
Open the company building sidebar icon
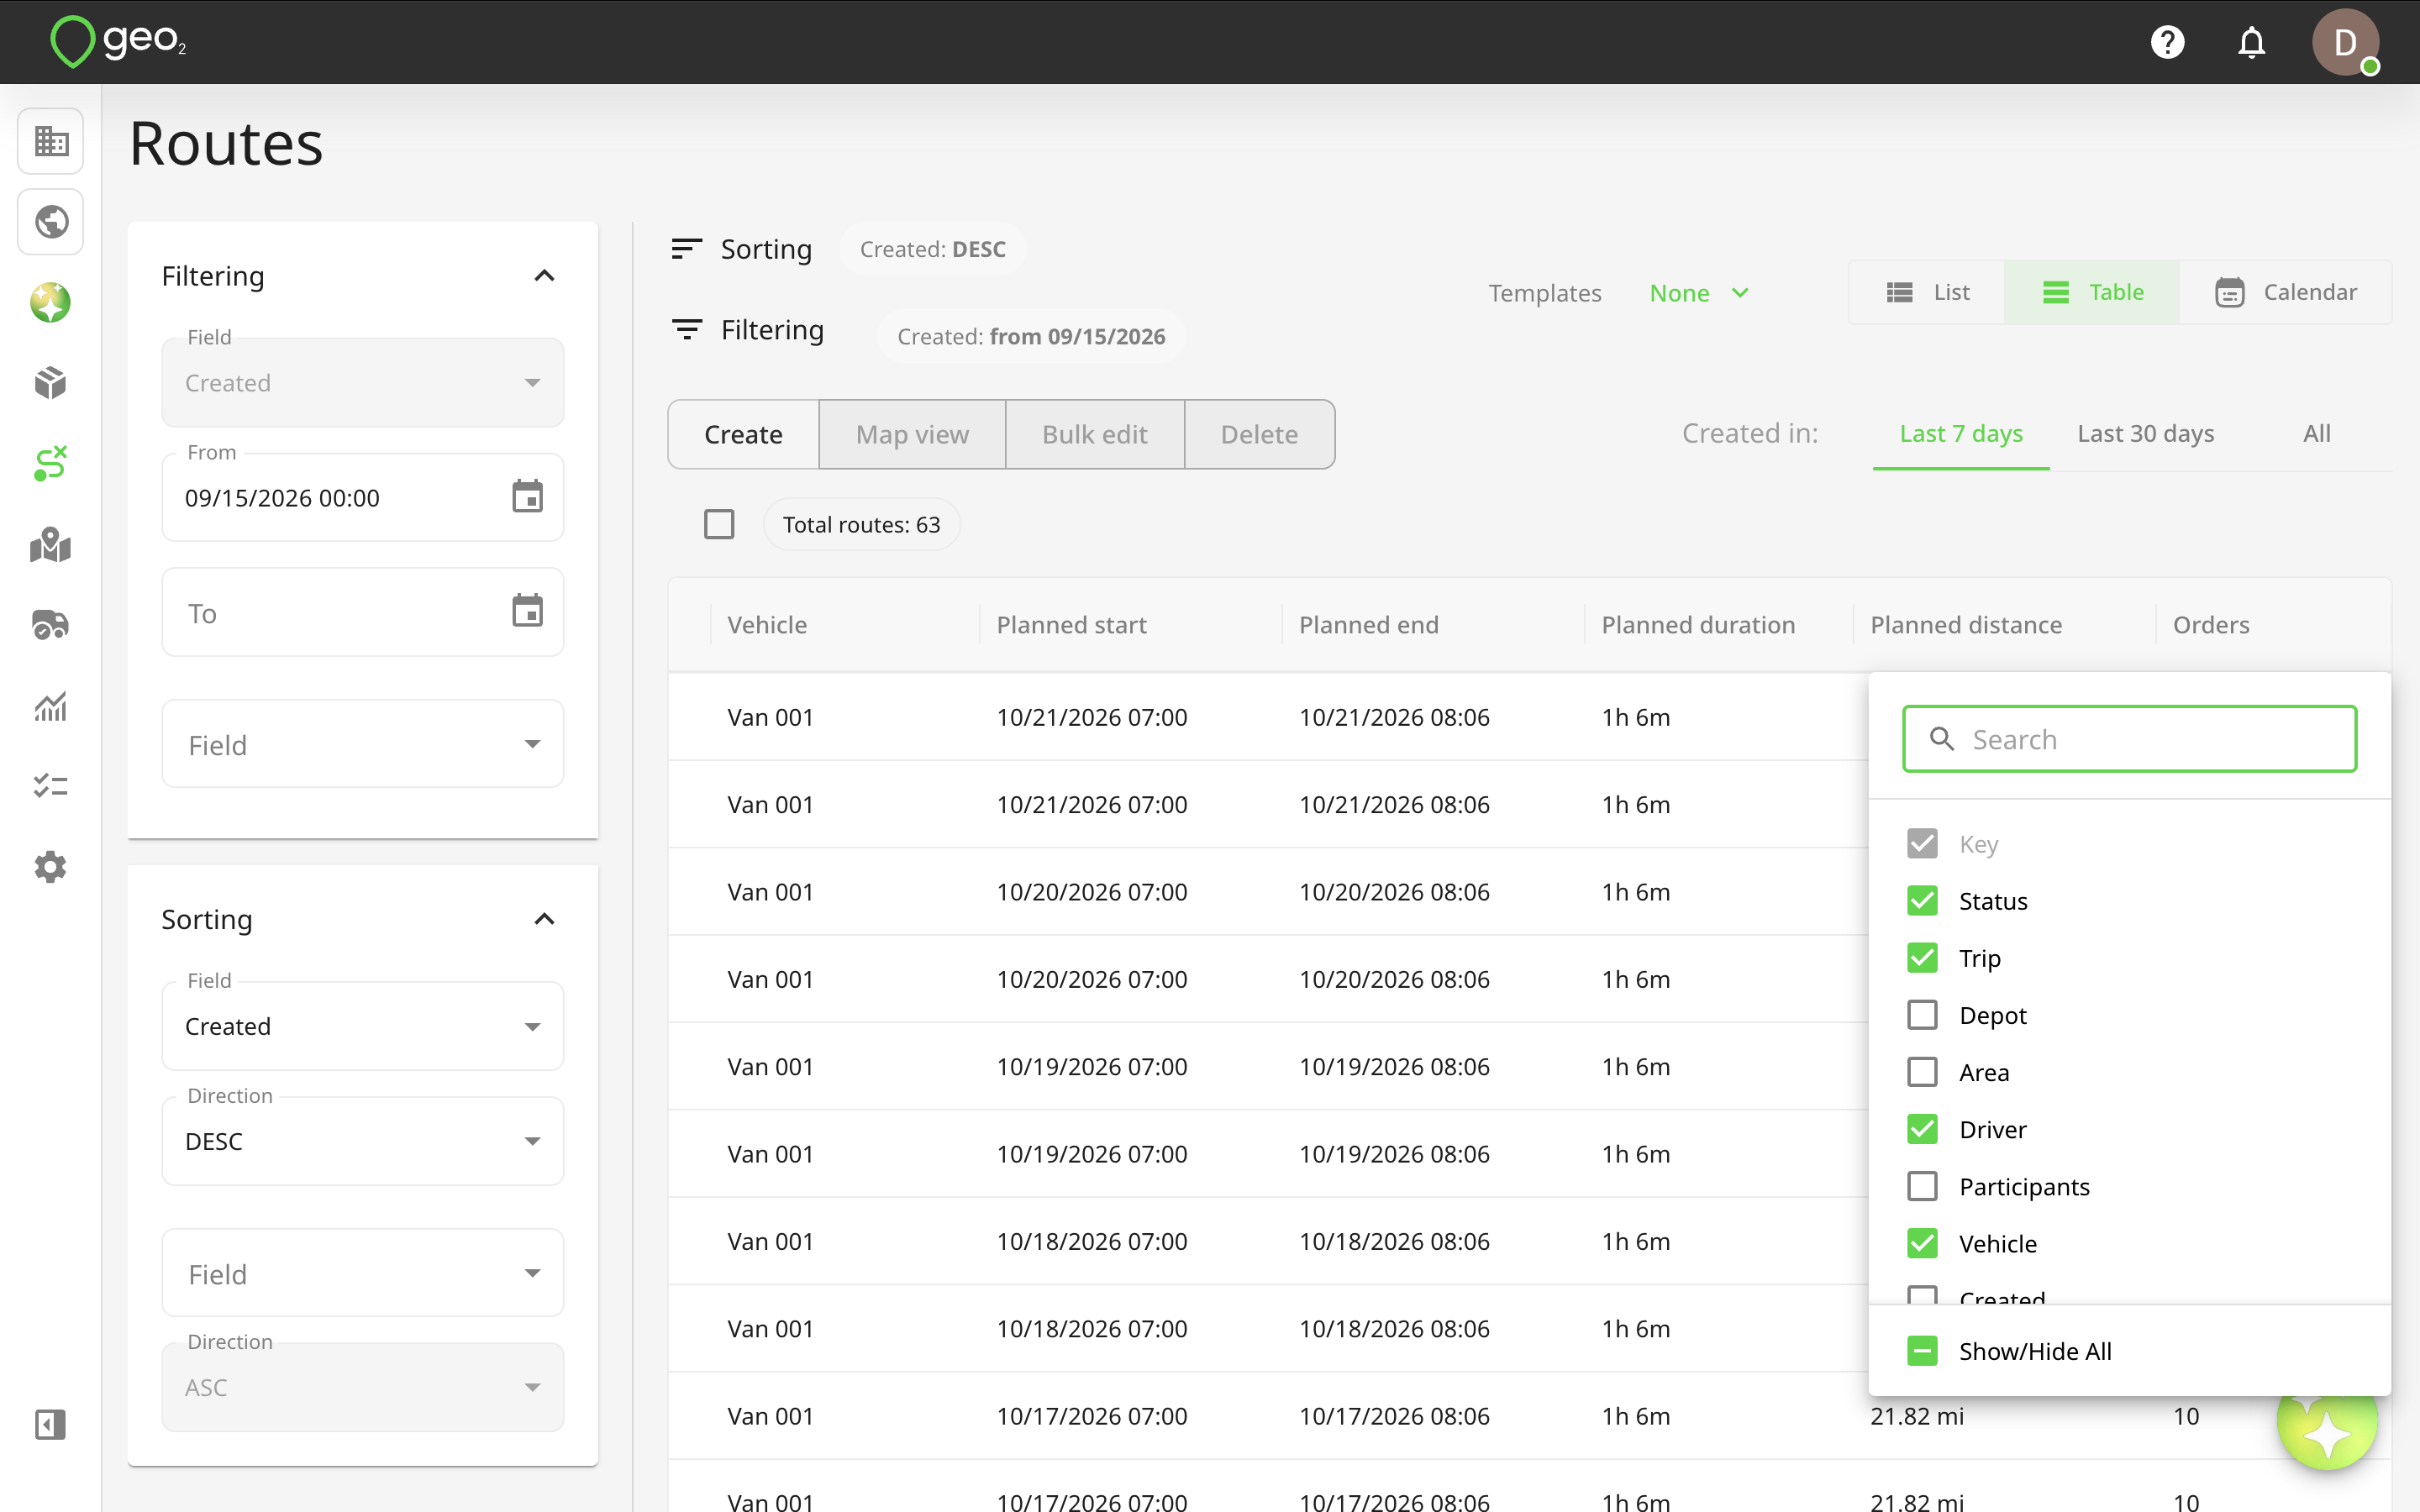point(51,141)
